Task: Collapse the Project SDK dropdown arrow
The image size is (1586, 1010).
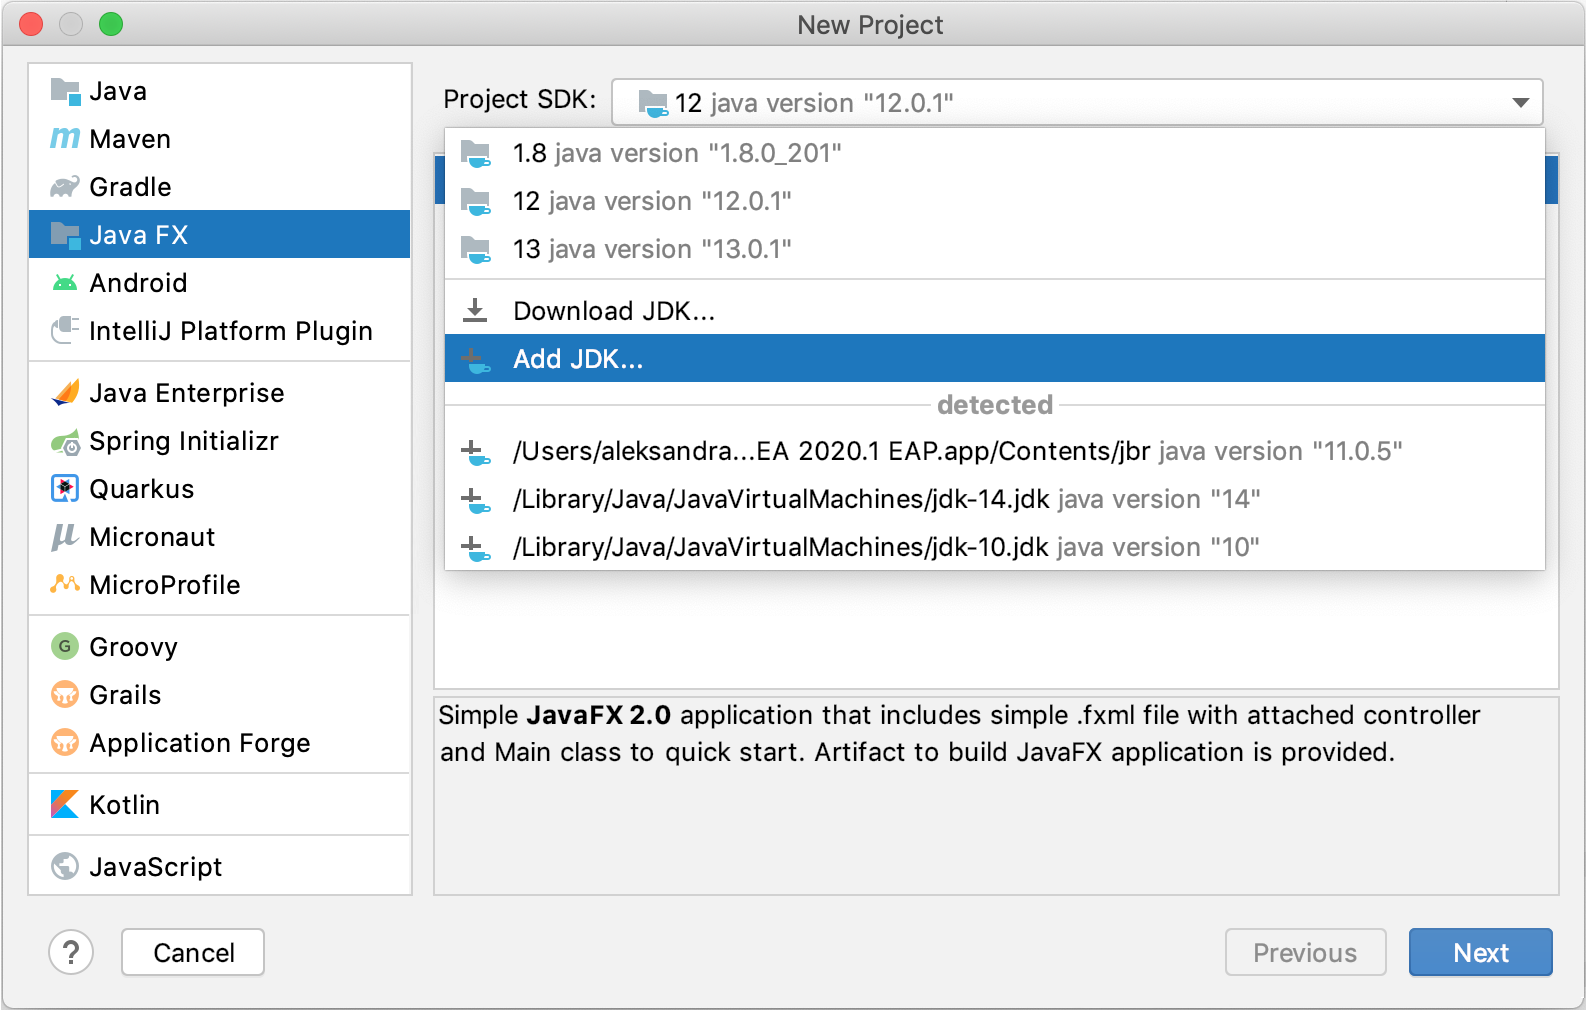Action: click(x=1520, y=103)
